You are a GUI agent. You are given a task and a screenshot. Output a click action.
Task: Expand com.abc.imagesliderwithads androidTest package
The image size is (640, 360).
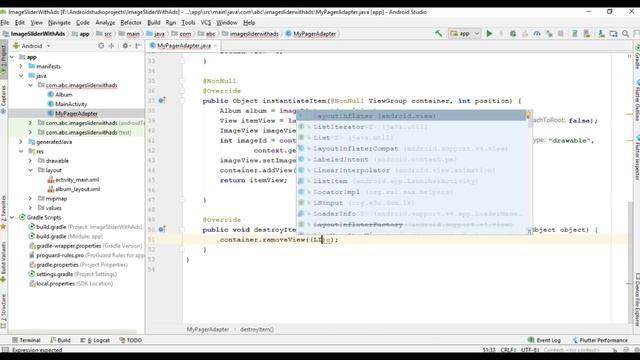31,123
